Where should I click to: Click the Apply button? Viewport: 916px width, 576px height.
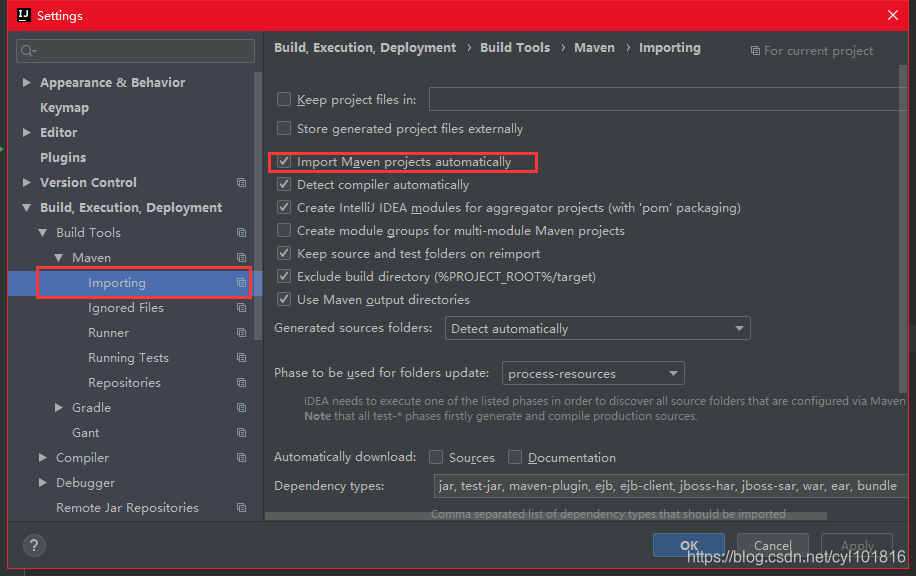click(x=856, y=546)
